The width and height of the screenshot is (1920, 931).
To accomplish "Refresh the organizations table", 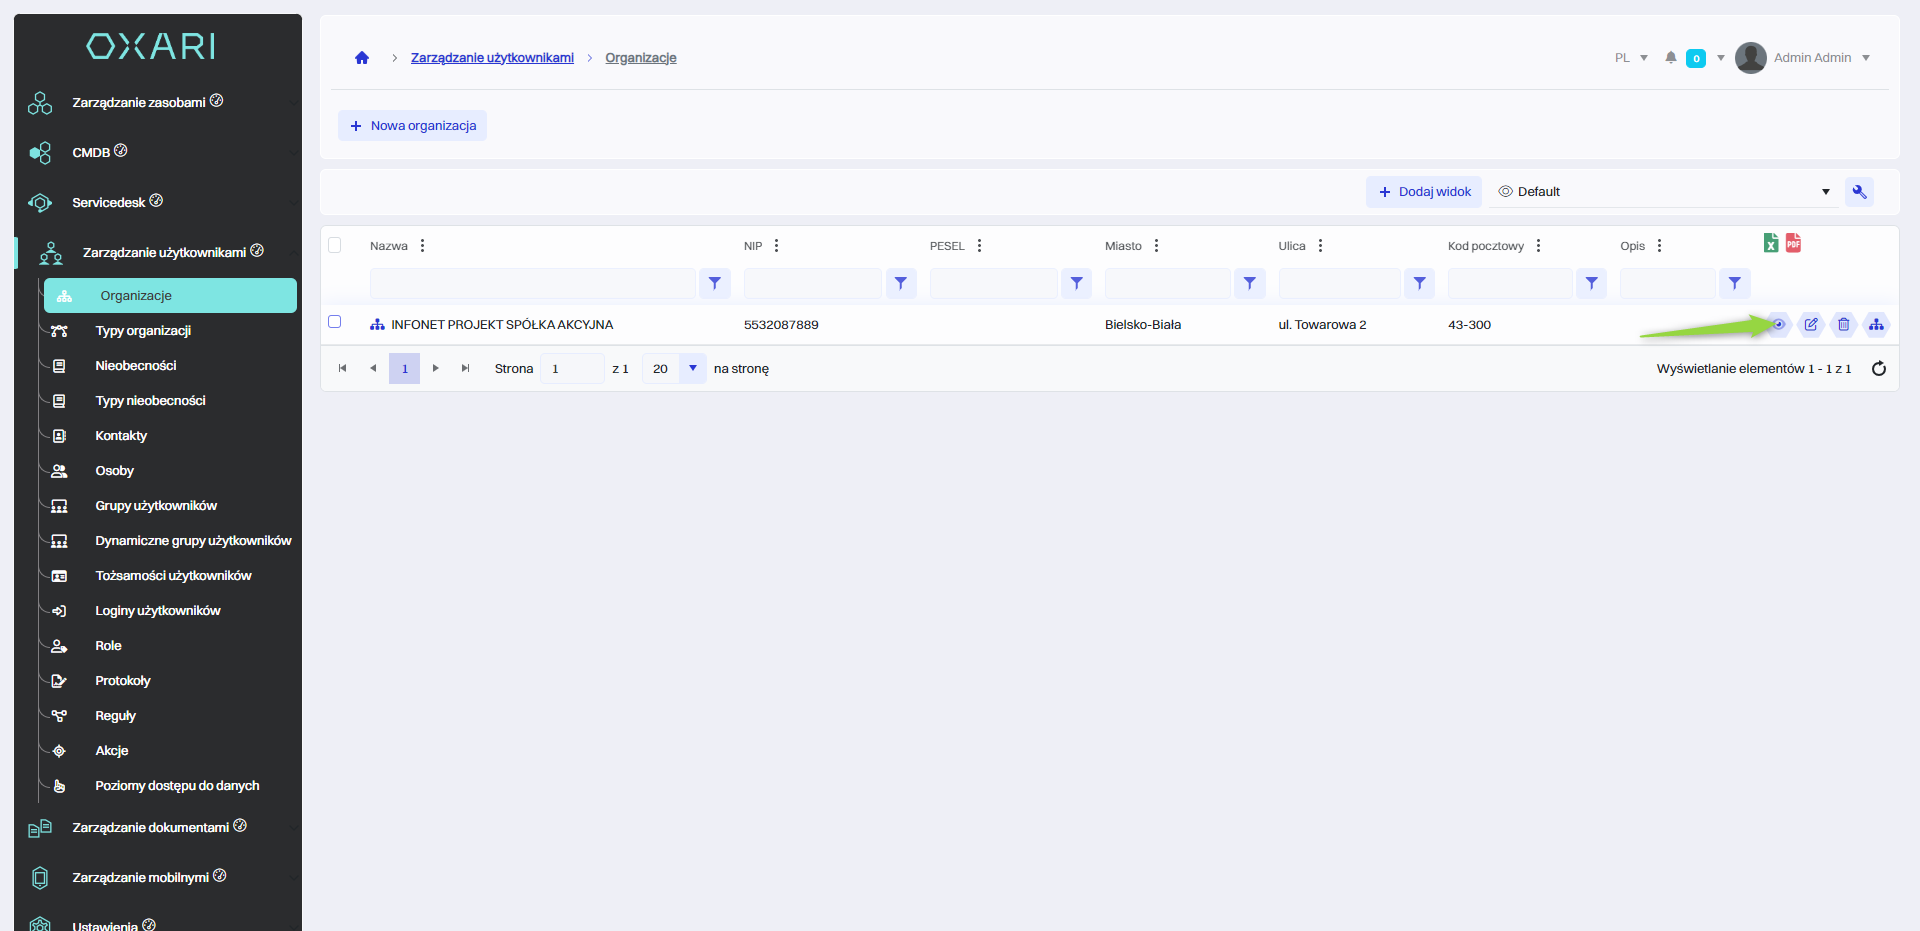I will [1879, 369].
